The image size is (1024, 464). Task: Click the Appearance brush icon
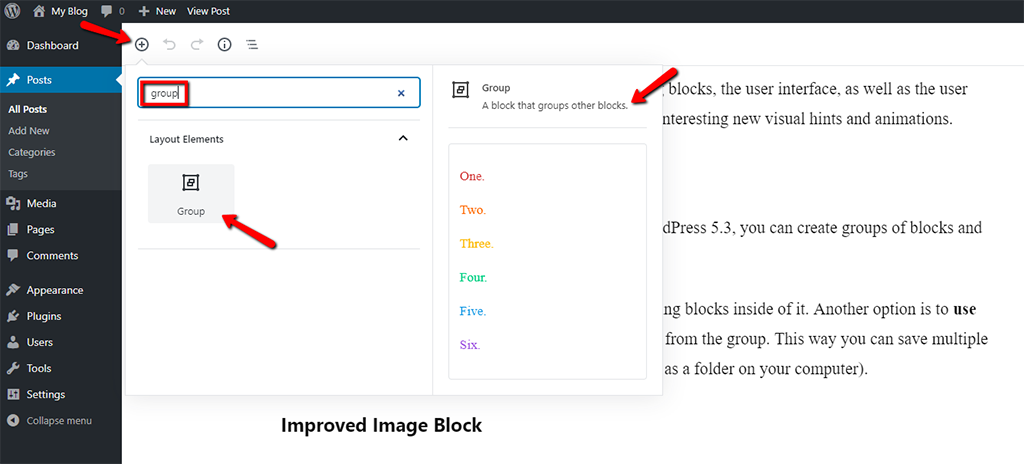point(13,290)
